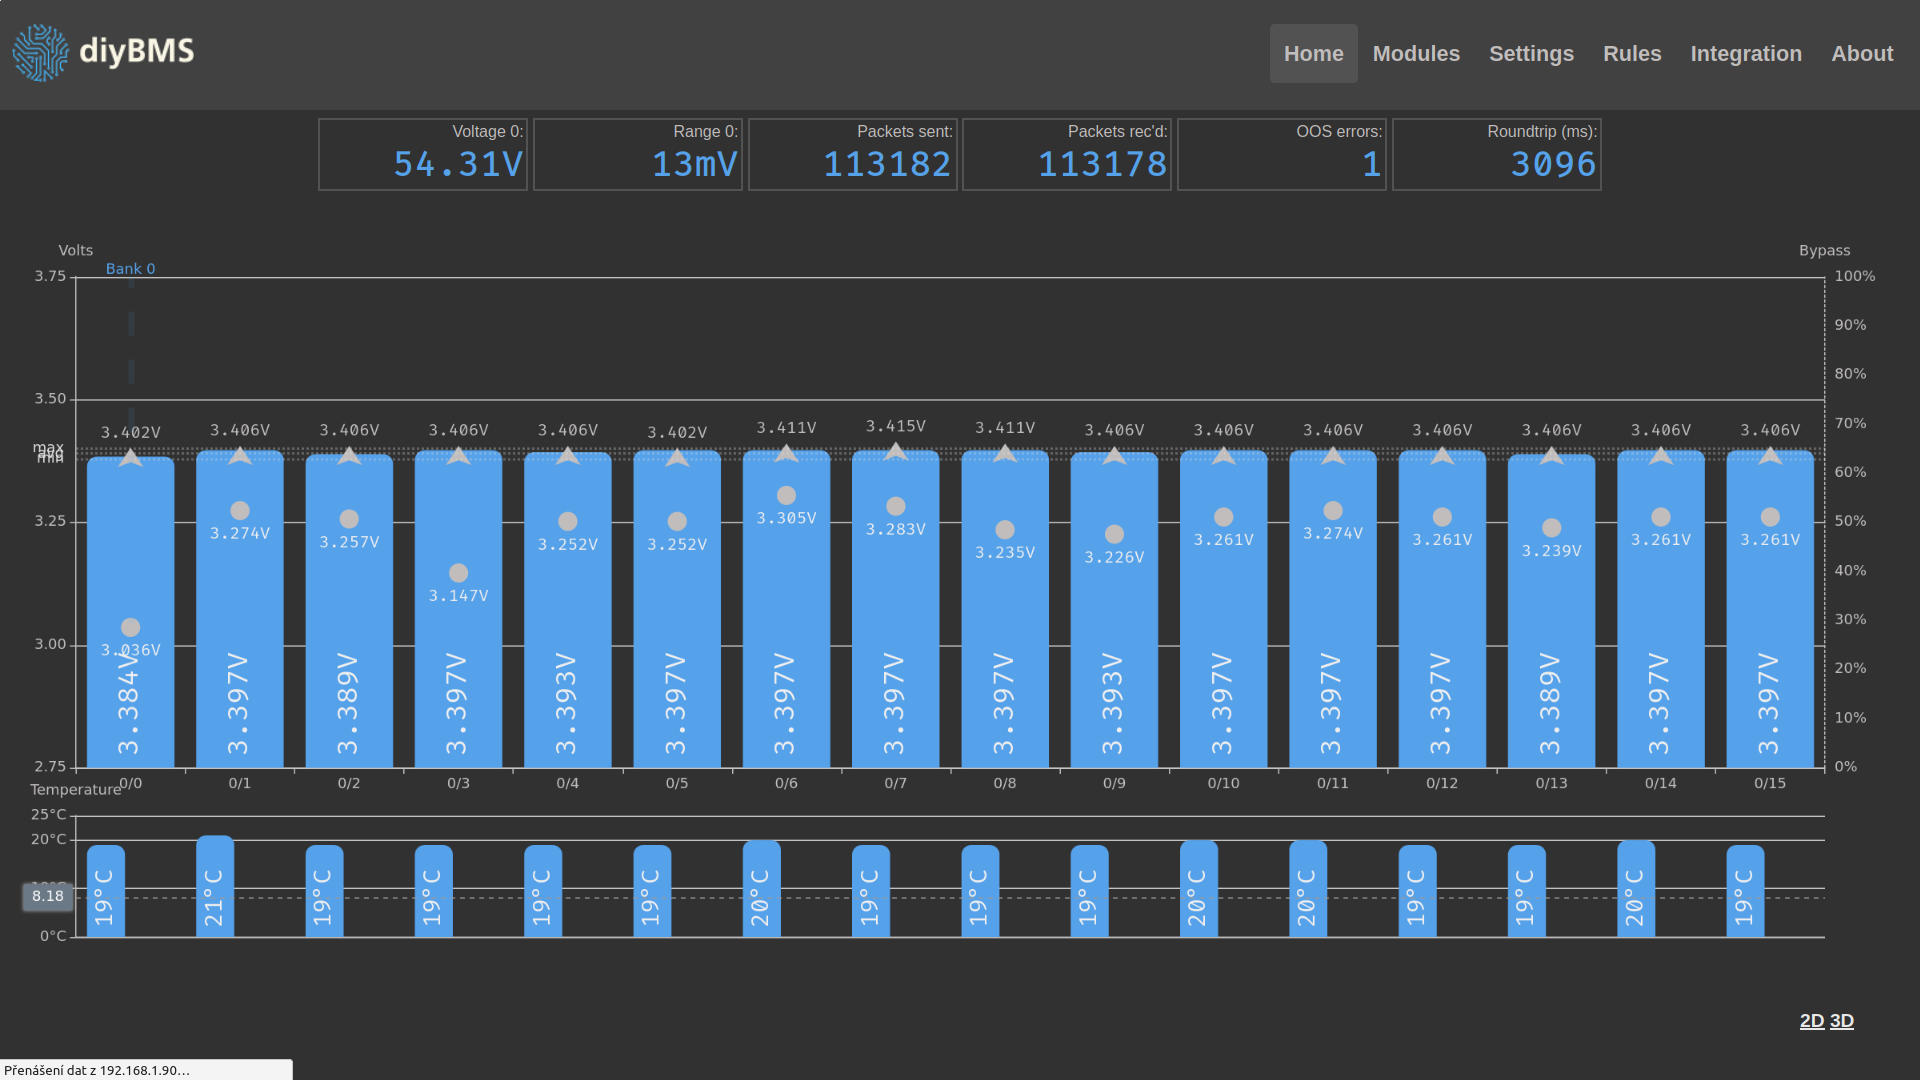Click the diyBMS logo icon

pyautogui.click(x=40, y=53)
